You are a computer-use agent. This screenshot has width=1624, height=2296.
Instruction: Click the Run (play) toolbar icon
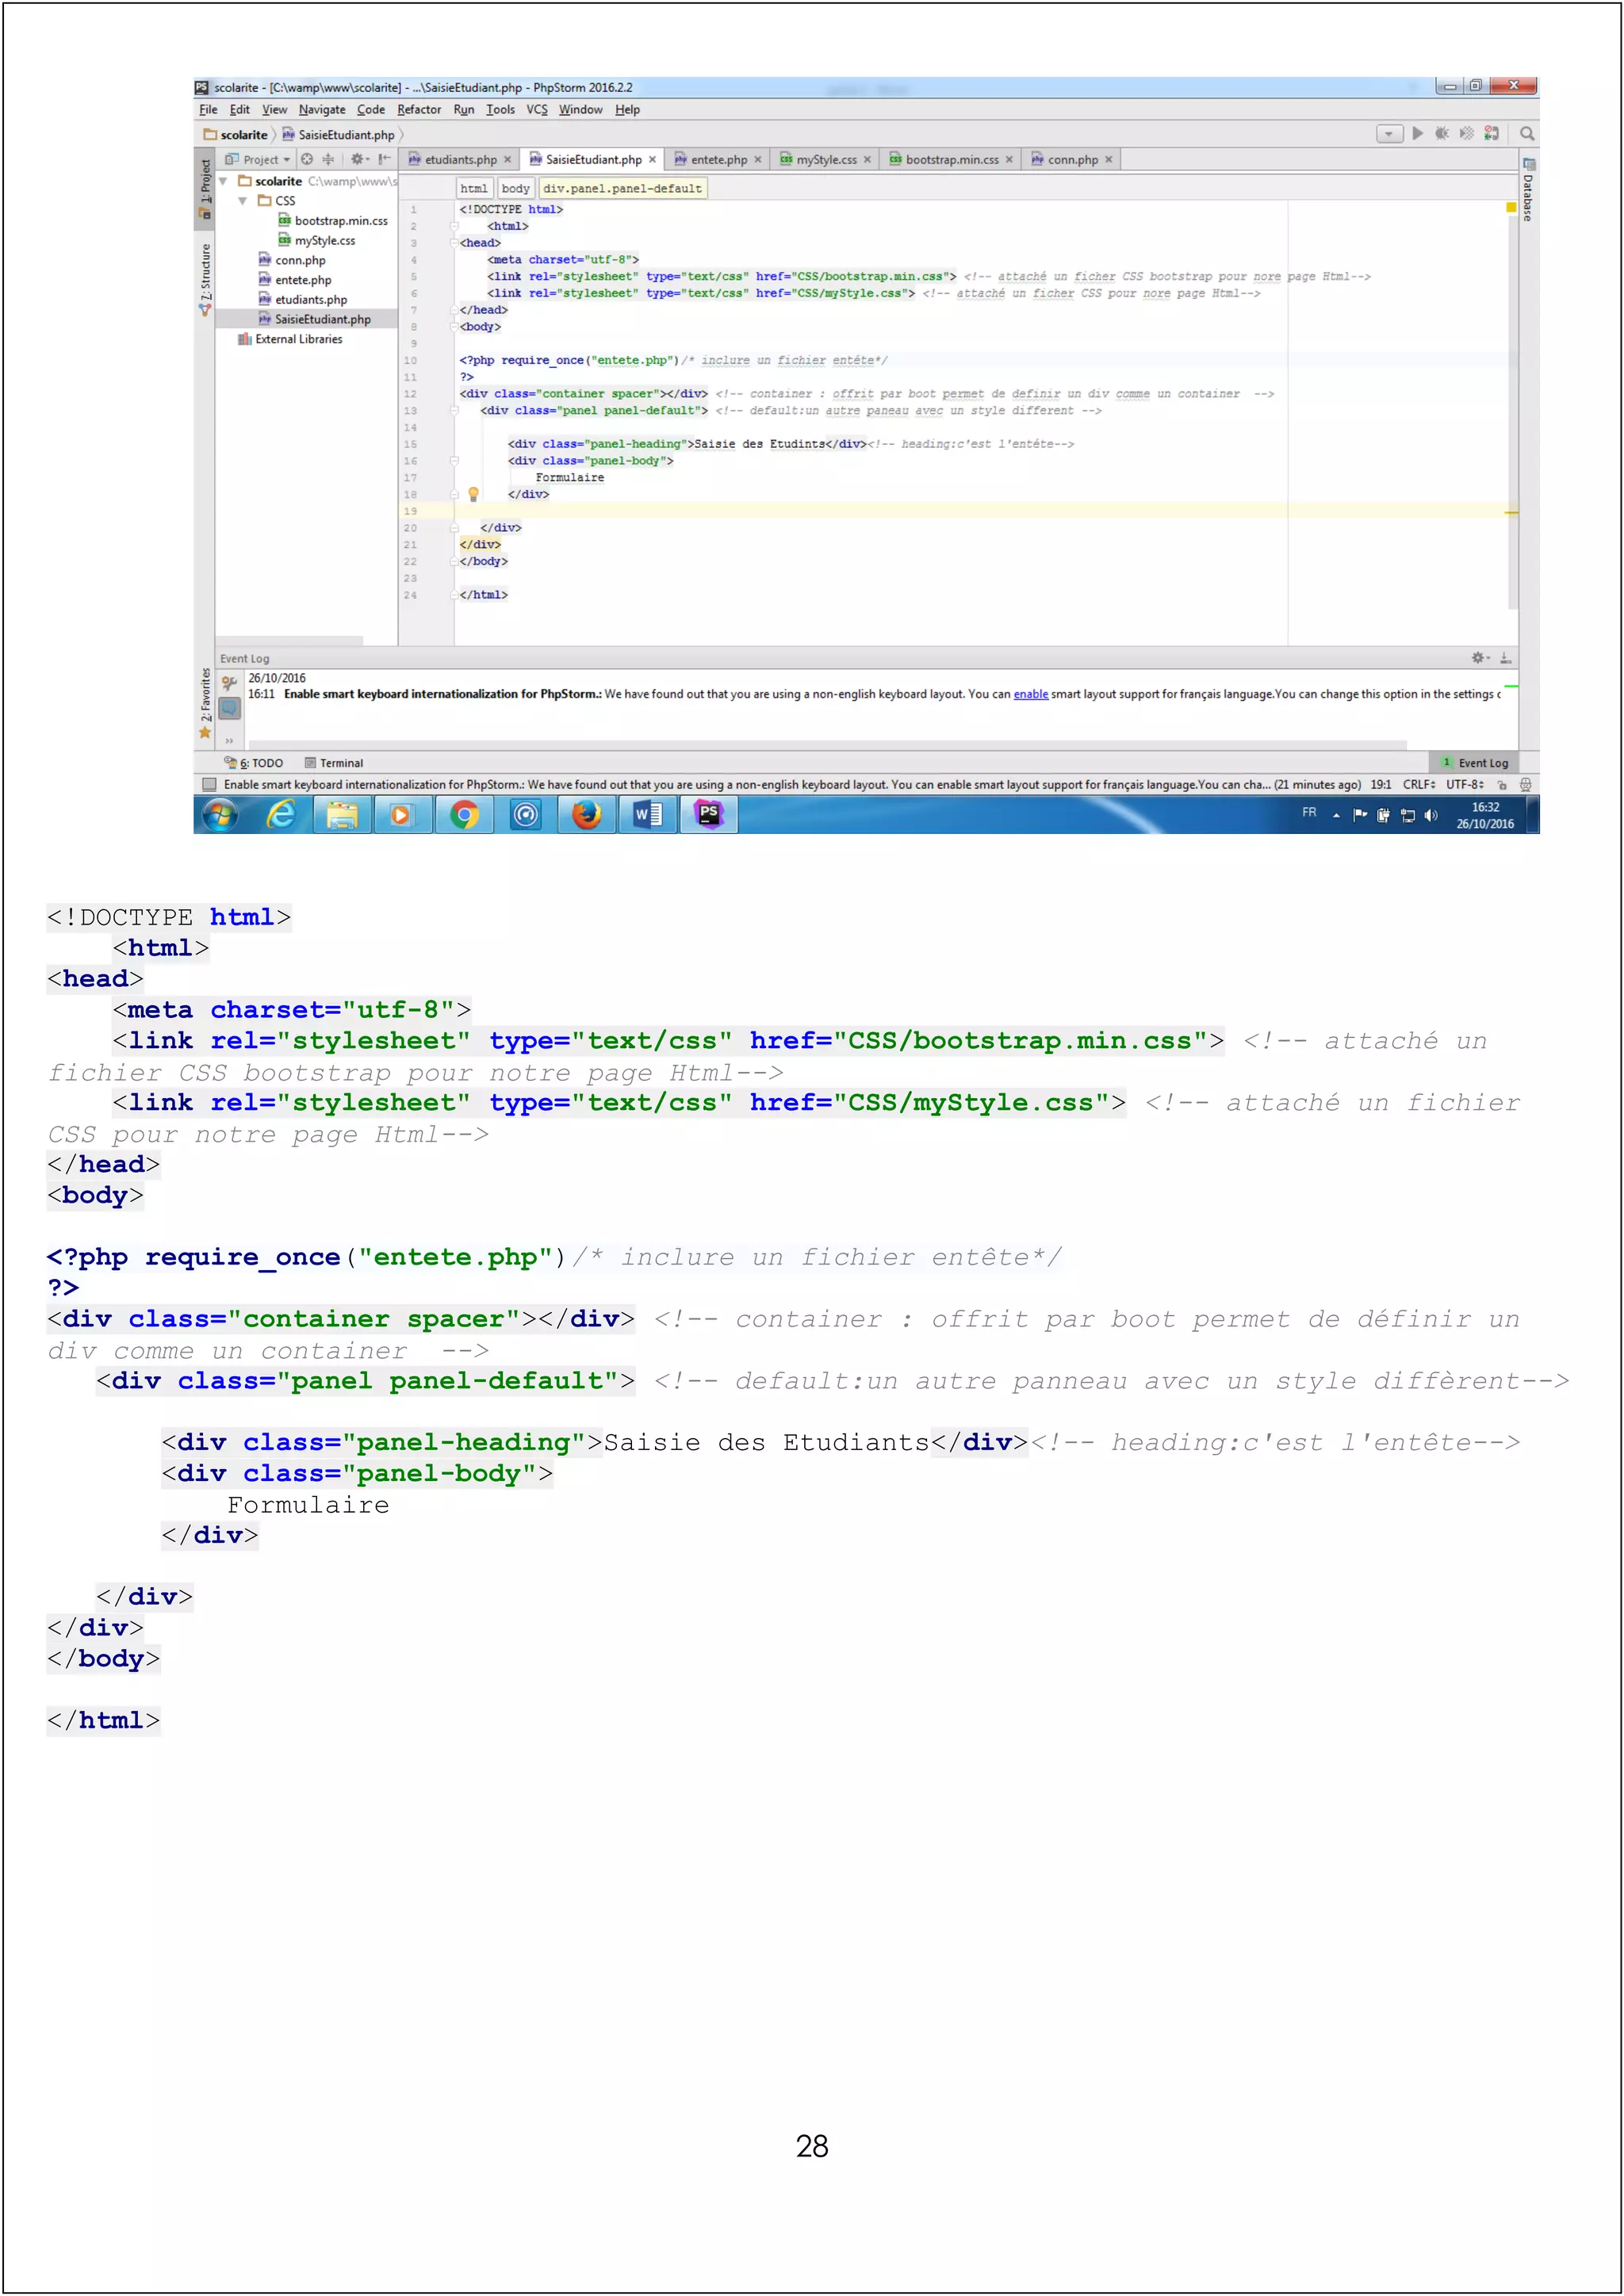(1417, 134)
